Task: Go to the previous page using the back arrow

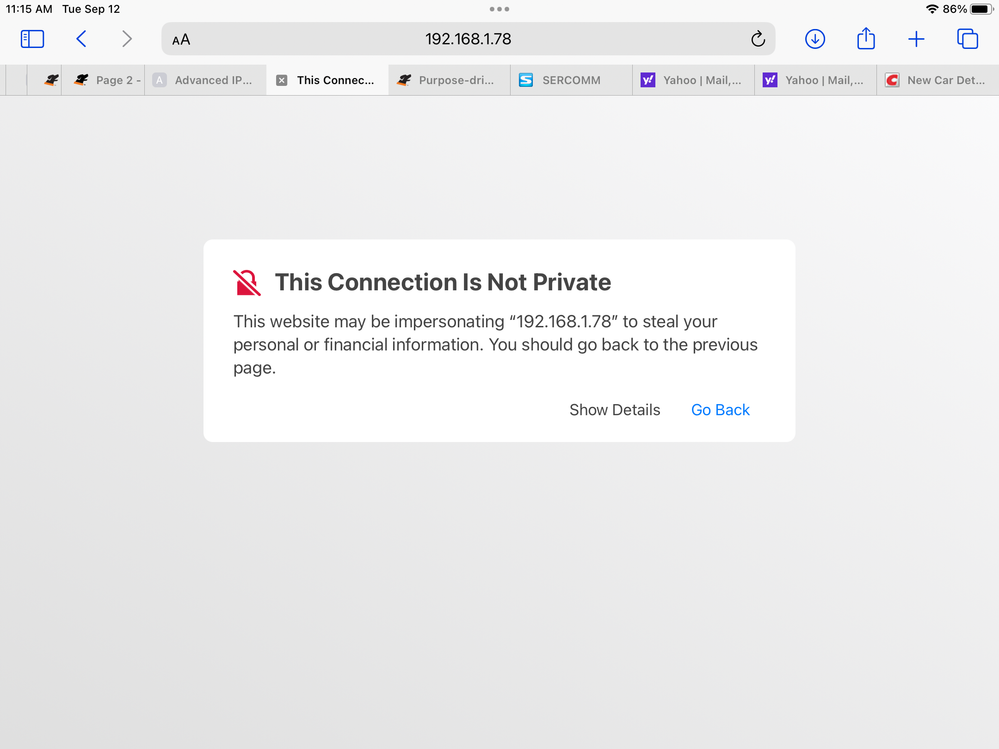Action: click(82, 39)
